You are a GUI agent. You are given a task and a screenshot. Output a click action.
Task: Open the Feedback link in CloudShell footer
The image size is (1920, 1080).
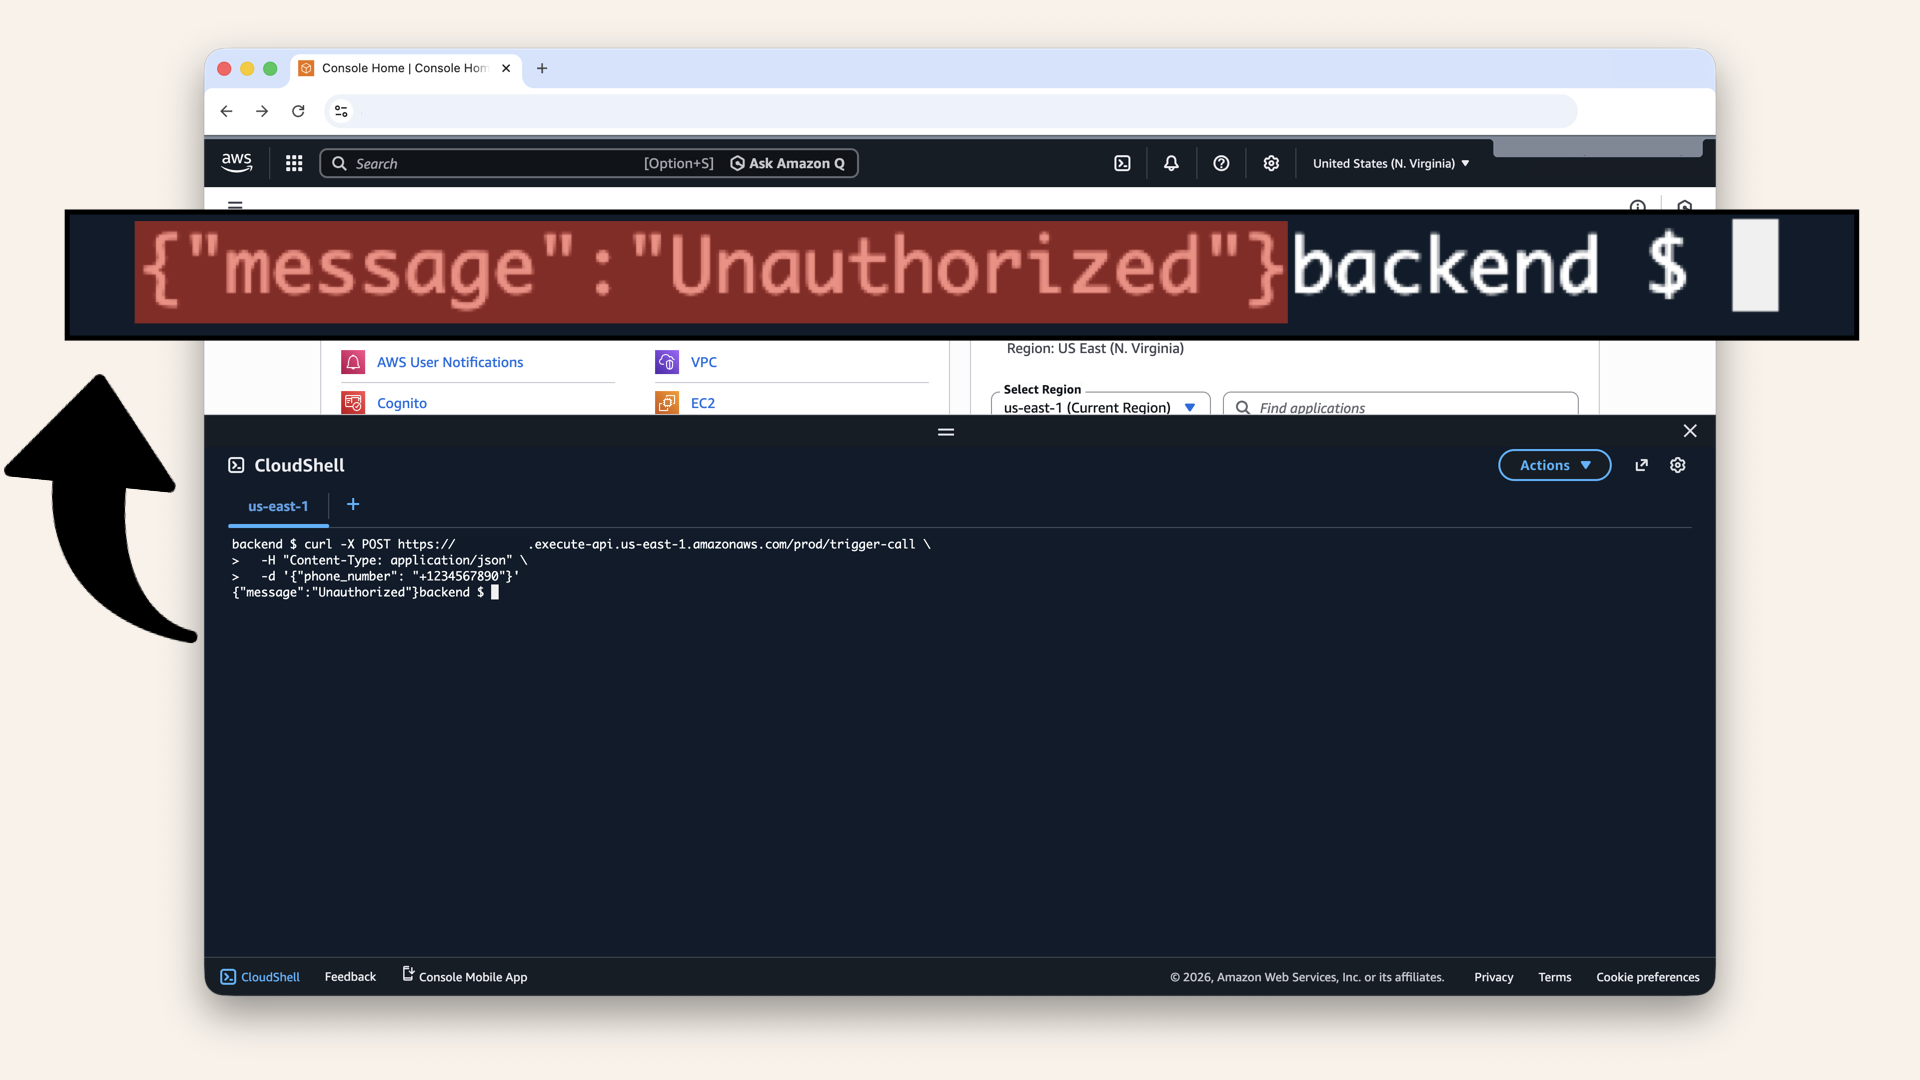(x=349, y=976)
